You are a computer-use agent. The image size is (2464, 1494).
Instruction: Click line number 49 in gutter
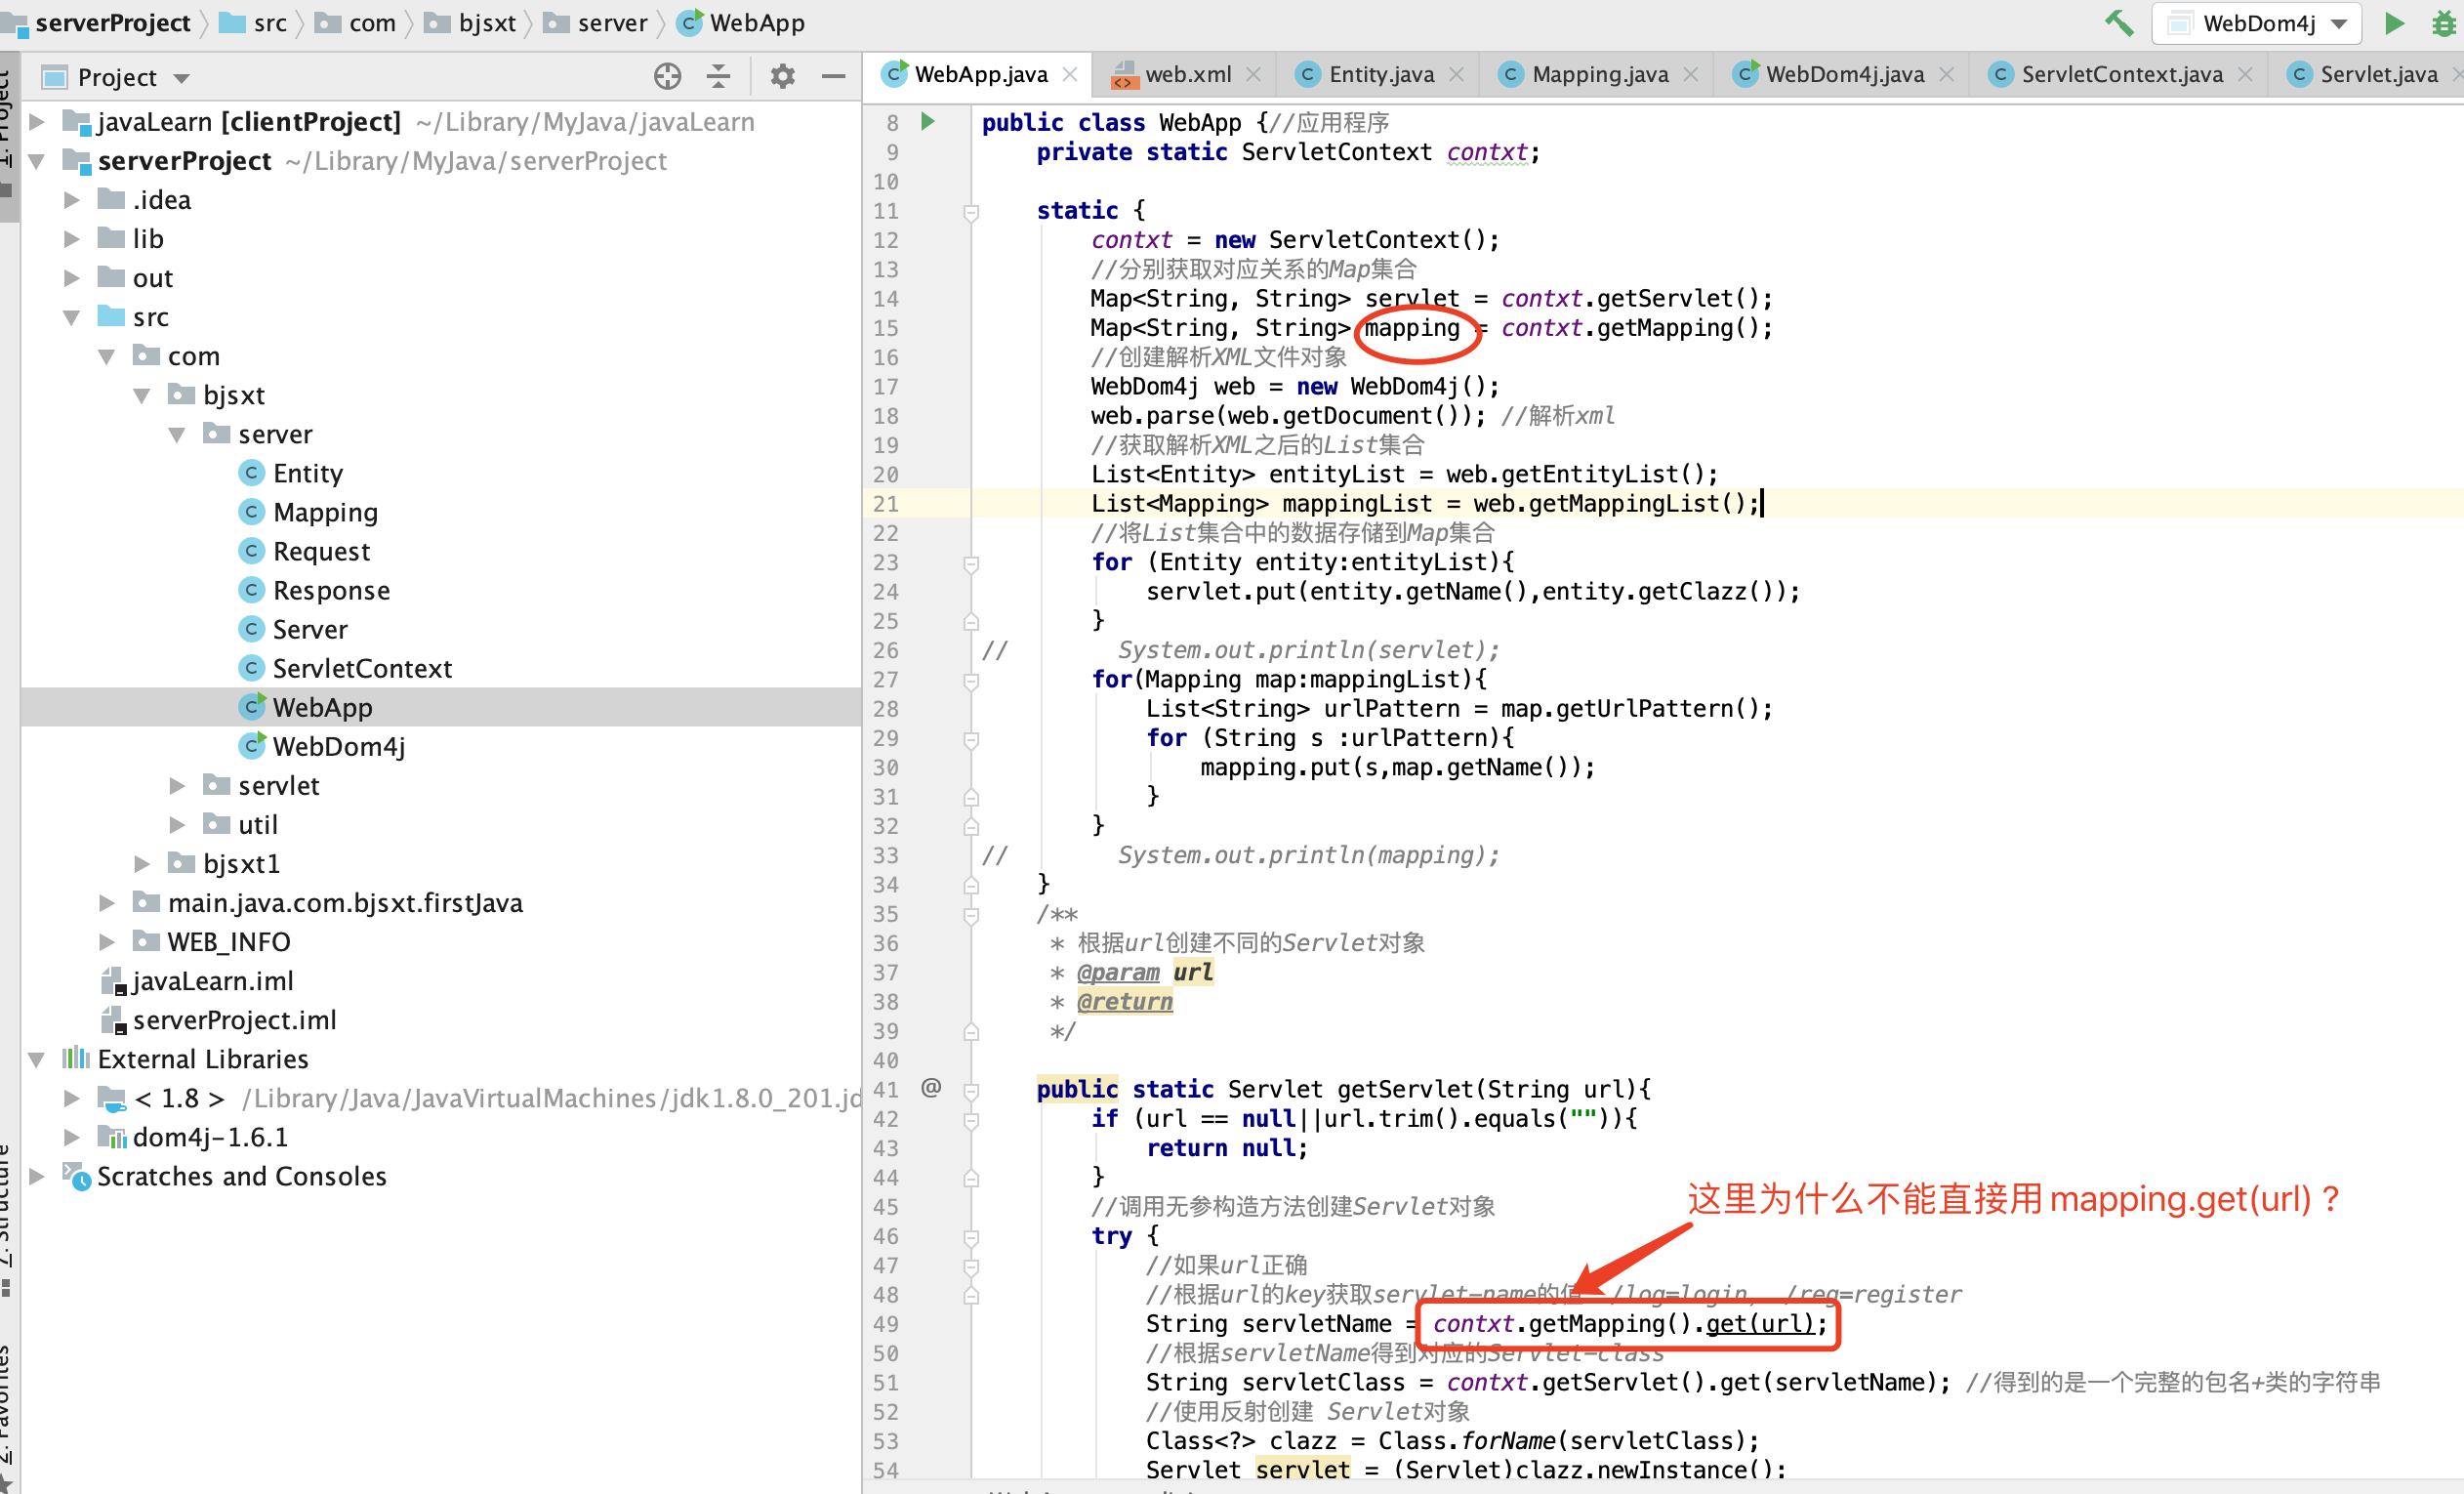point(885,1323)
